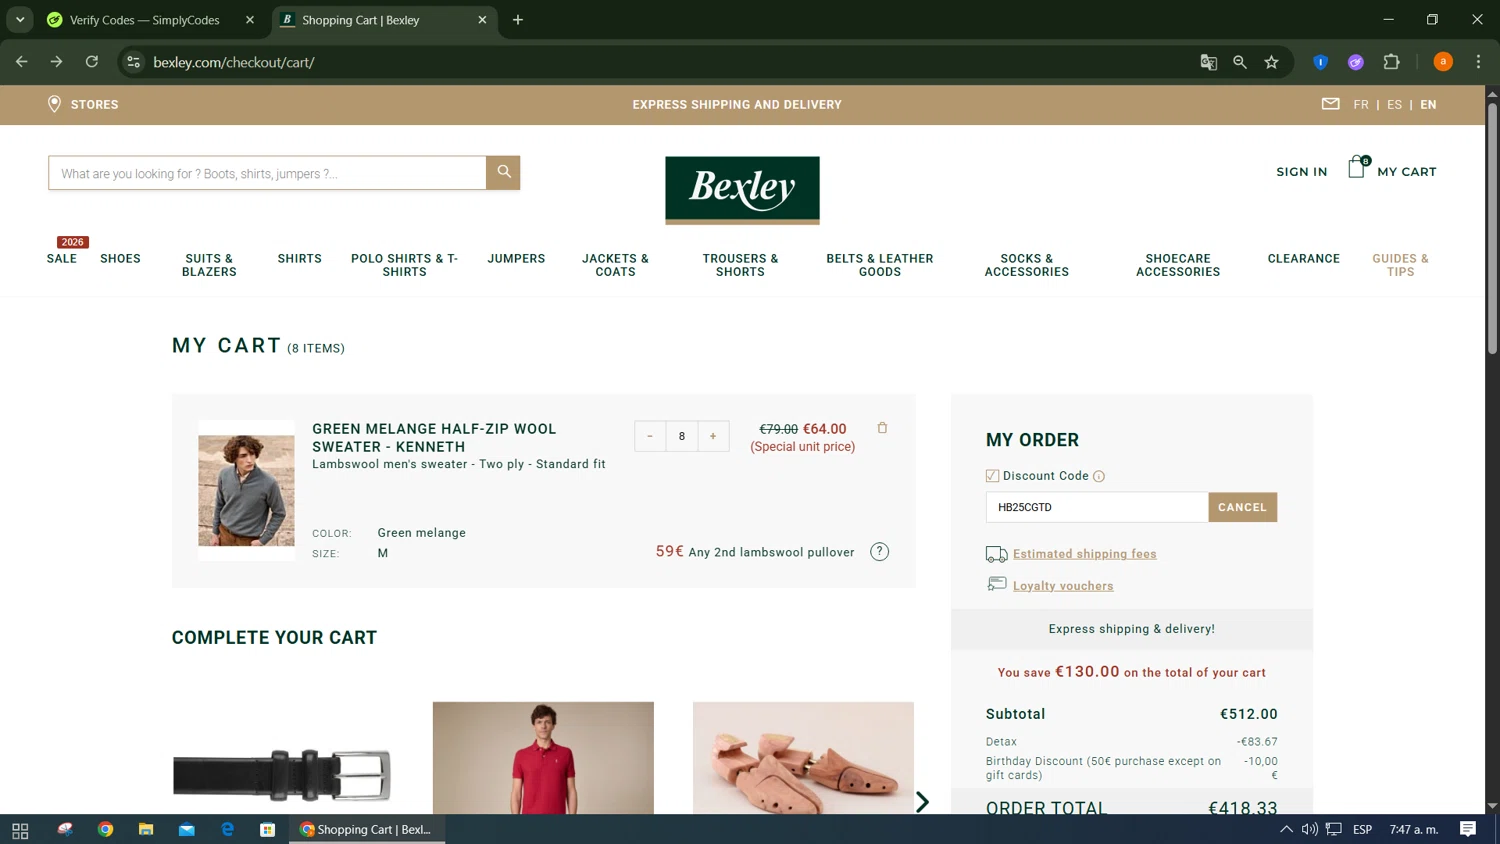This screenshot has width=1500, height=844.
Task: Bookmark this page with the star icon
Action: 1272,62
